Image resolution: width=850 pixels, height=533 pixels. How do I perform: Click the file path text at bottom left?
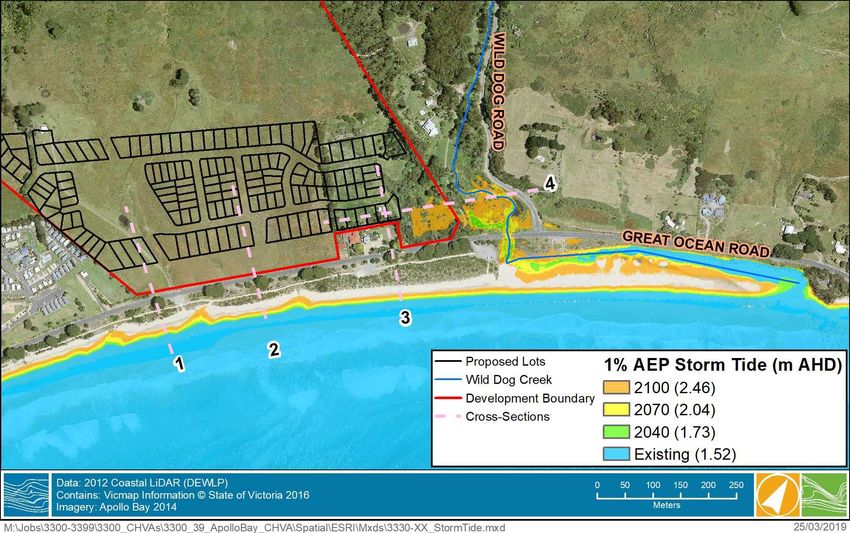(x=255, y=527)
